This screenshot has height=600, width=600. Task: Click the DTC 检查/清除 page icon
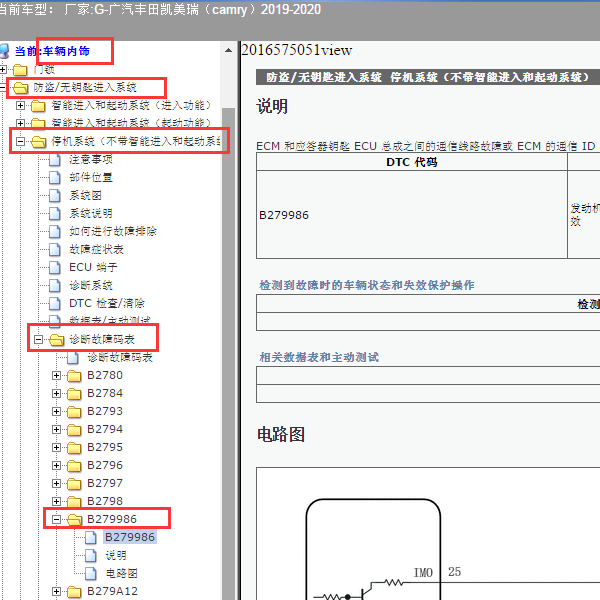pos(55,303)
